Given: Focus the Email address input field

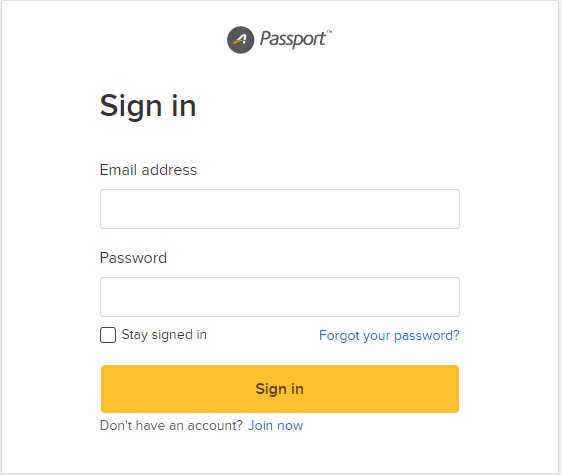Looking at the screenshot, I should (x=280, y=209).
